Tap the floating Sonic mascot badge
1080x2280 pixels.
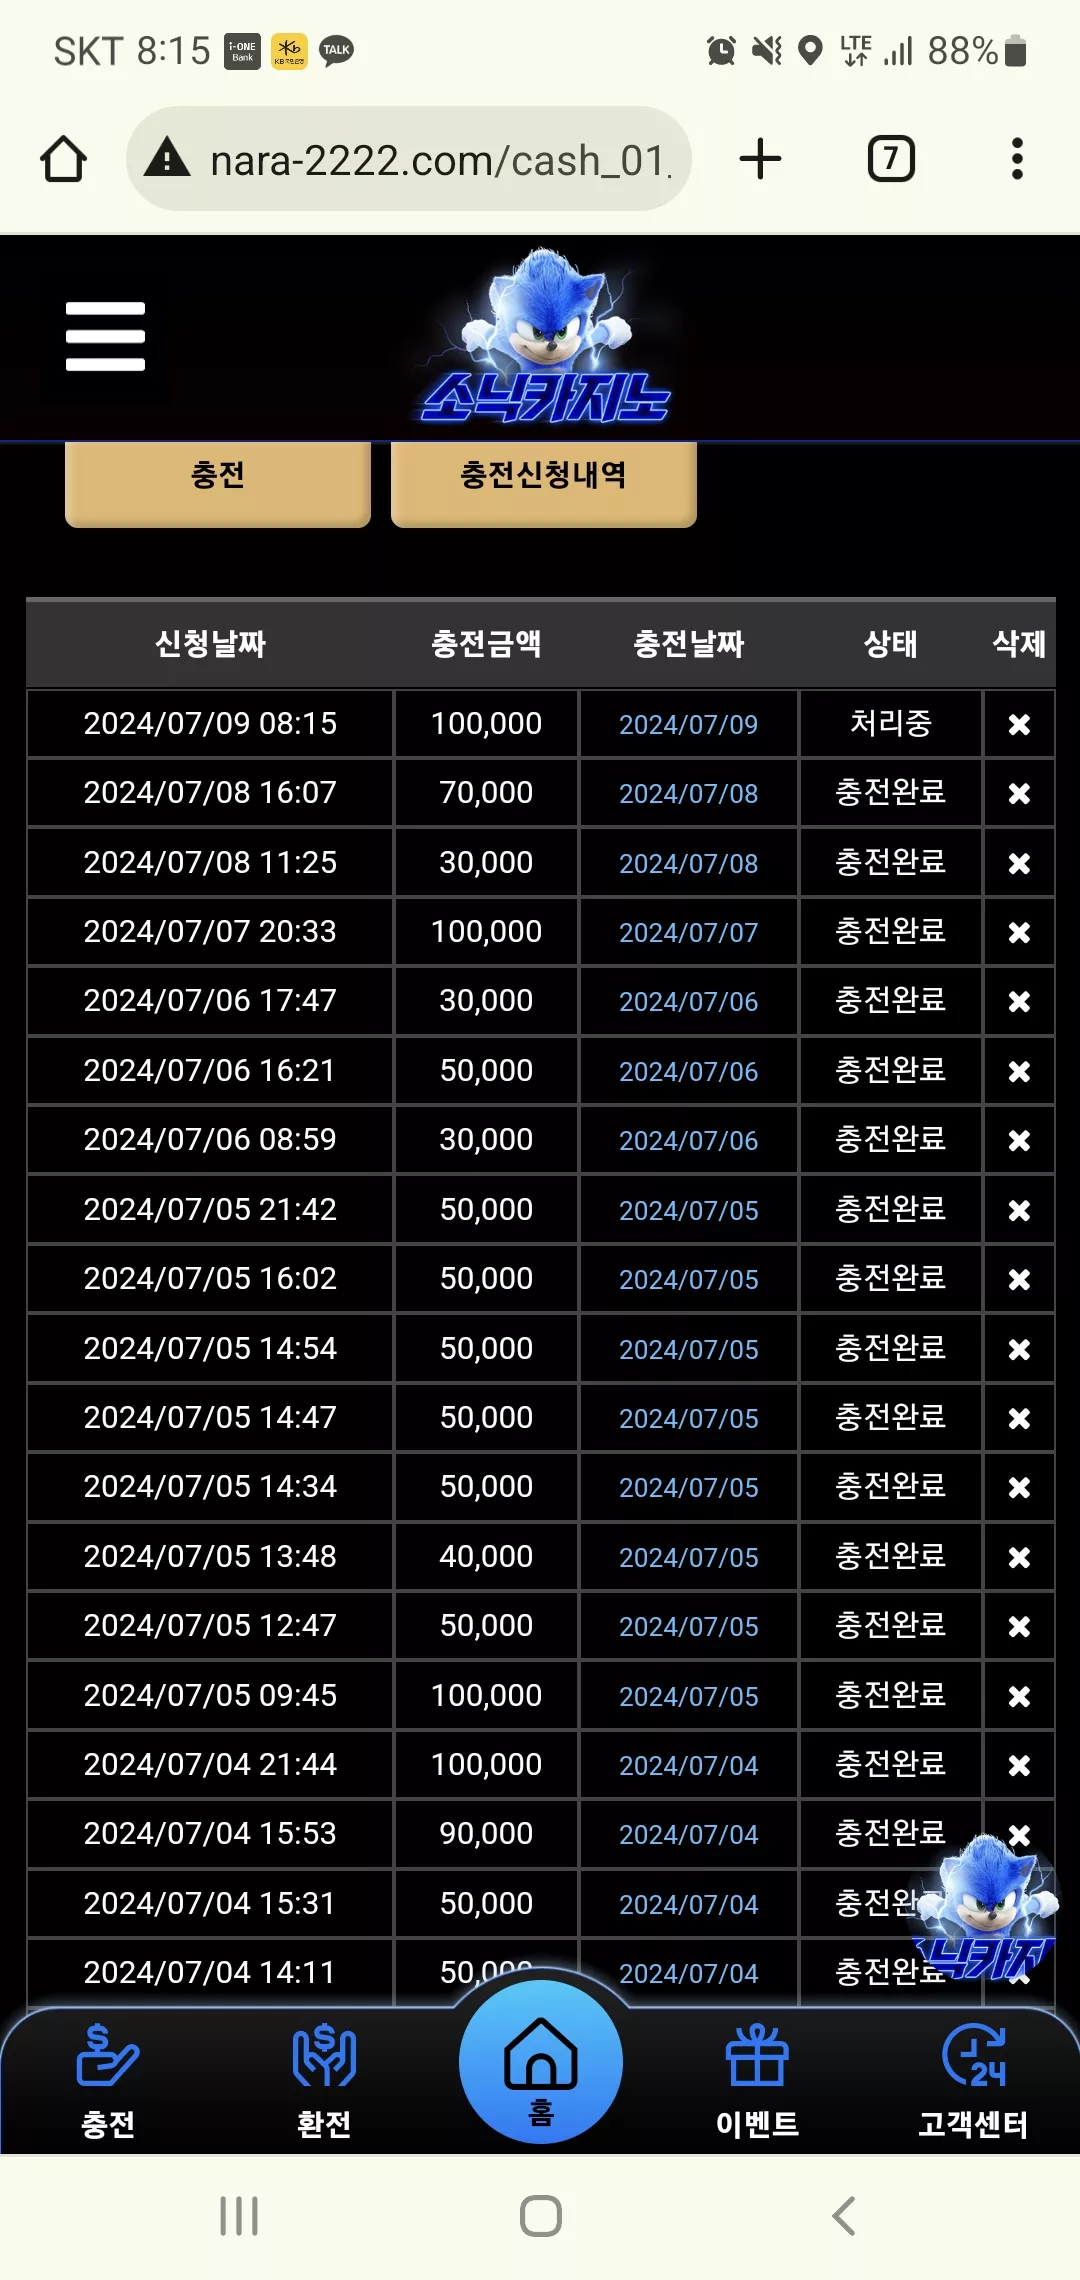(988, 1908)
